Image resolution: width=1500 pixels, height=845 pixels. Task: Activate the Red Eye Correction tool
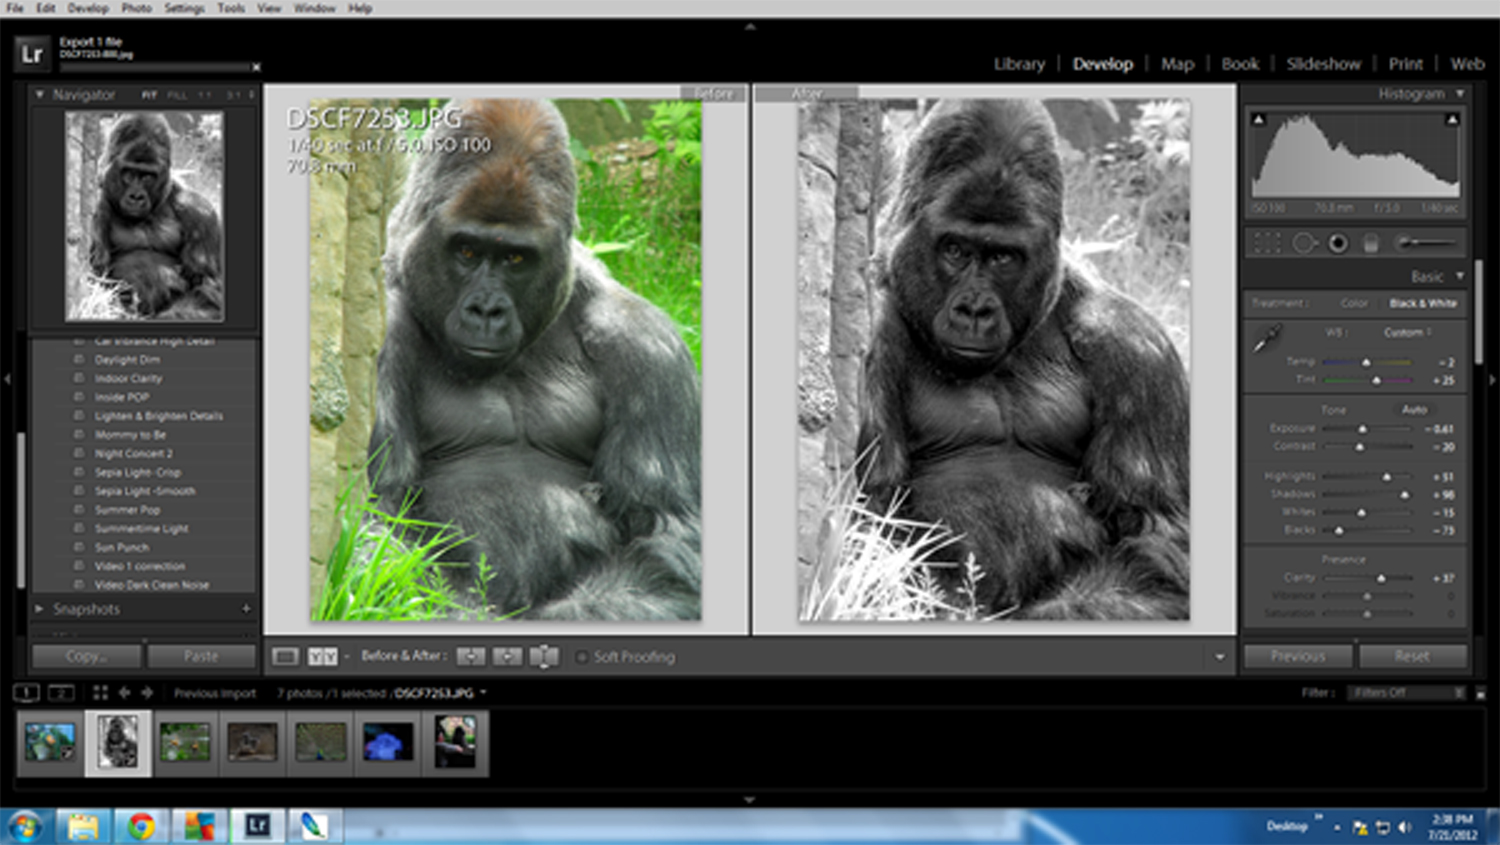(1337, 243)
